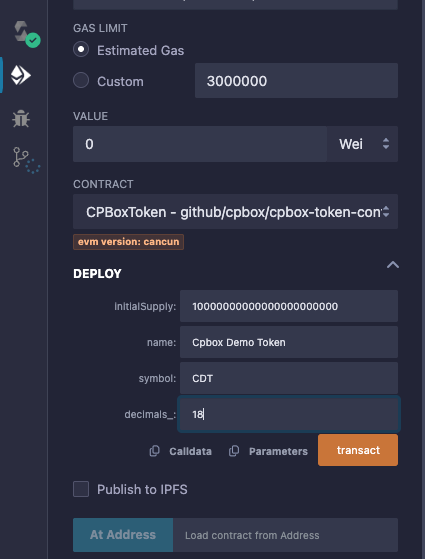Click the orange transact button

(x=358, y=450)
